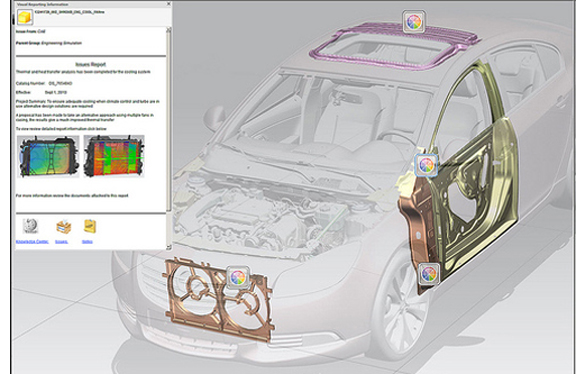This screenshot has height=374, width=576.
Task: Open the Knowledge Center globe icon
Action: [30, 226]
